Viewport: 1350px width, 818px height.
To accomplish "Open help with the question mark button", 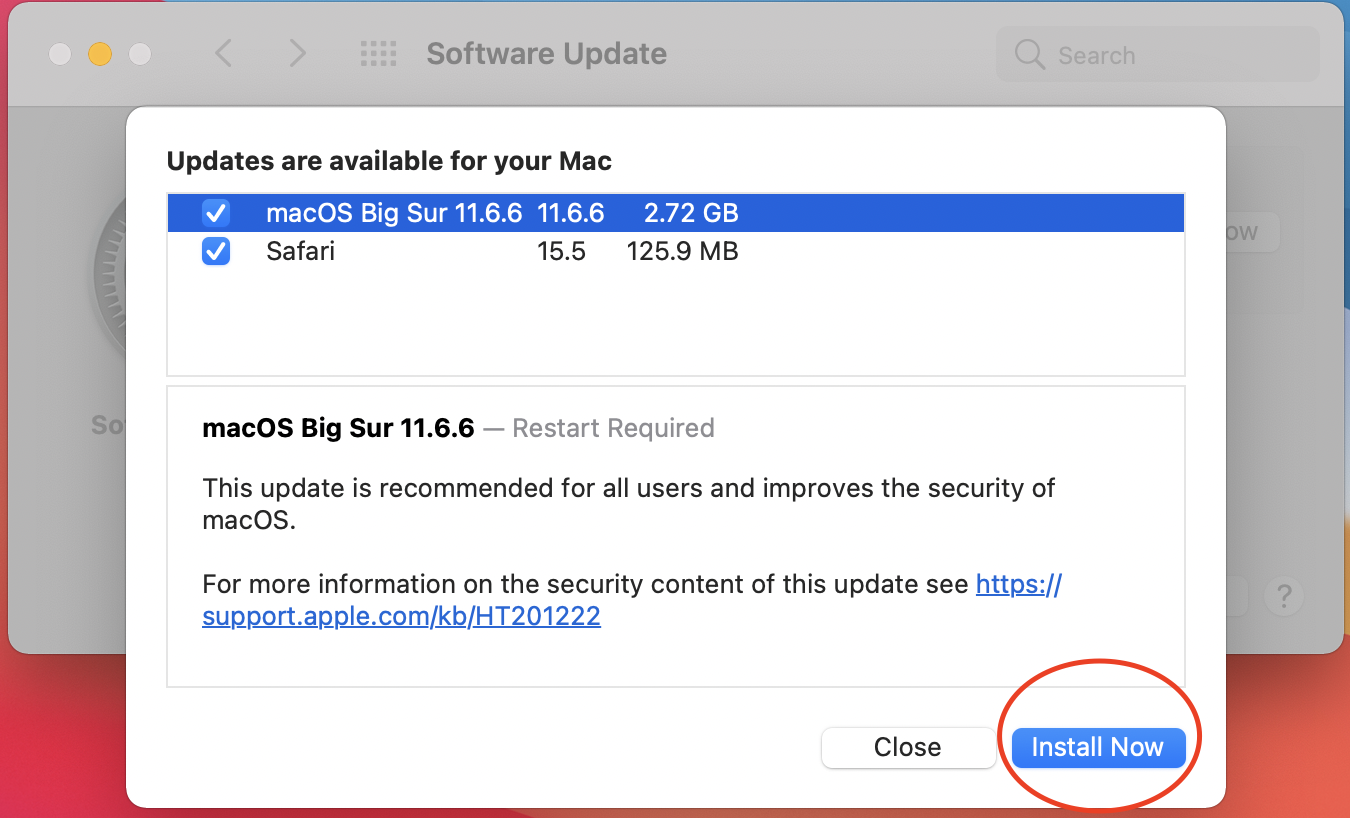I will click(1284, 597).
